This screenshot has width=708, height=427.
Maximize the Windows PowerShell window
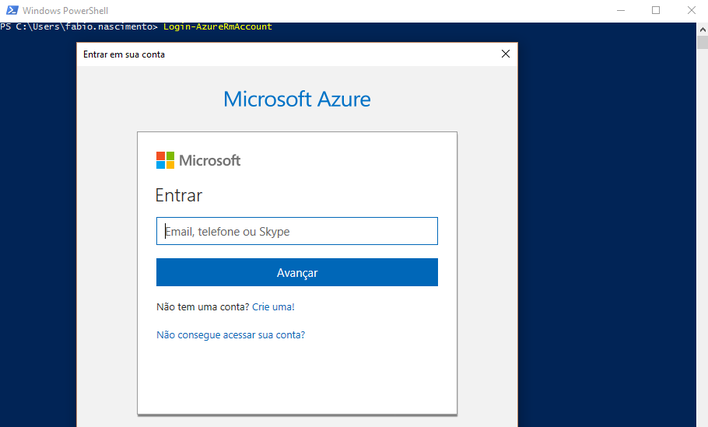pos(656,10)
